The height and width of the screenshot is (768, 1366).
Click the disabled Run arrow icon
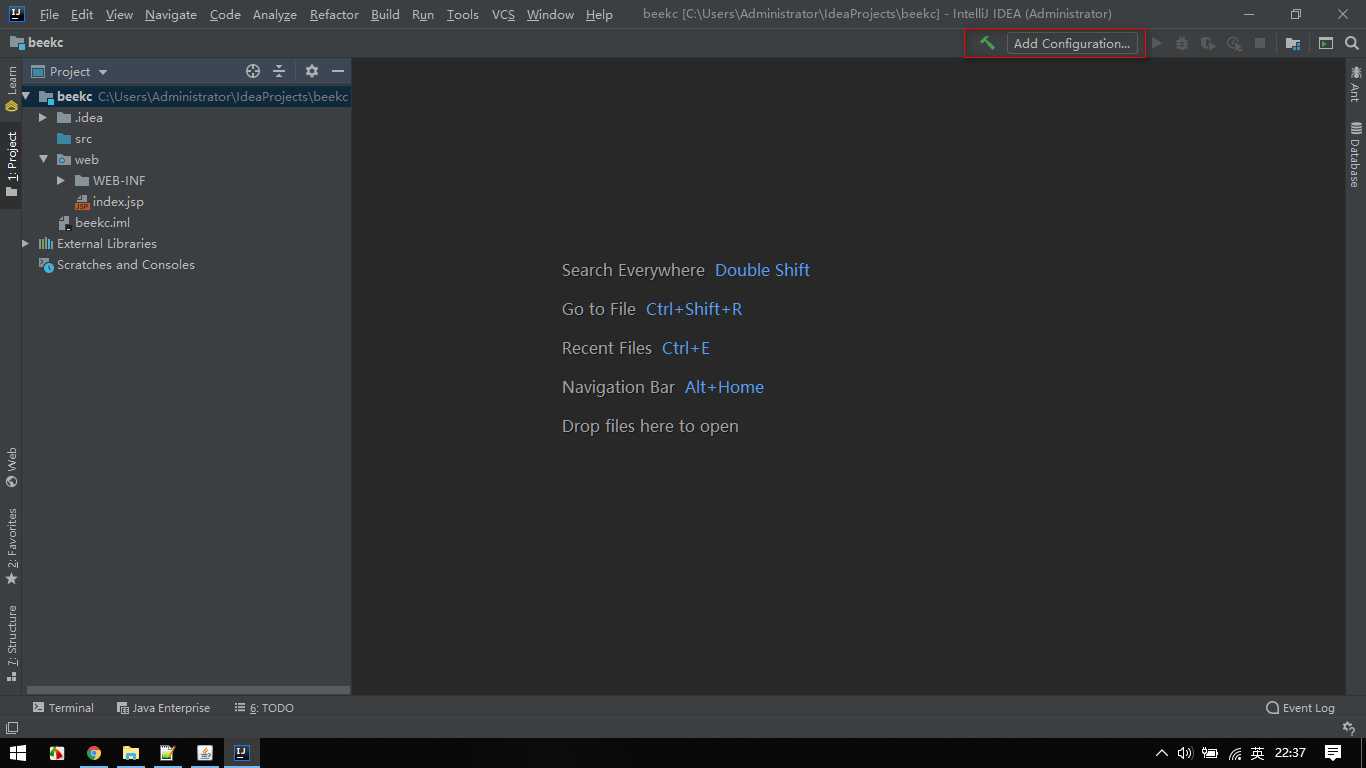click(1157, 43)
